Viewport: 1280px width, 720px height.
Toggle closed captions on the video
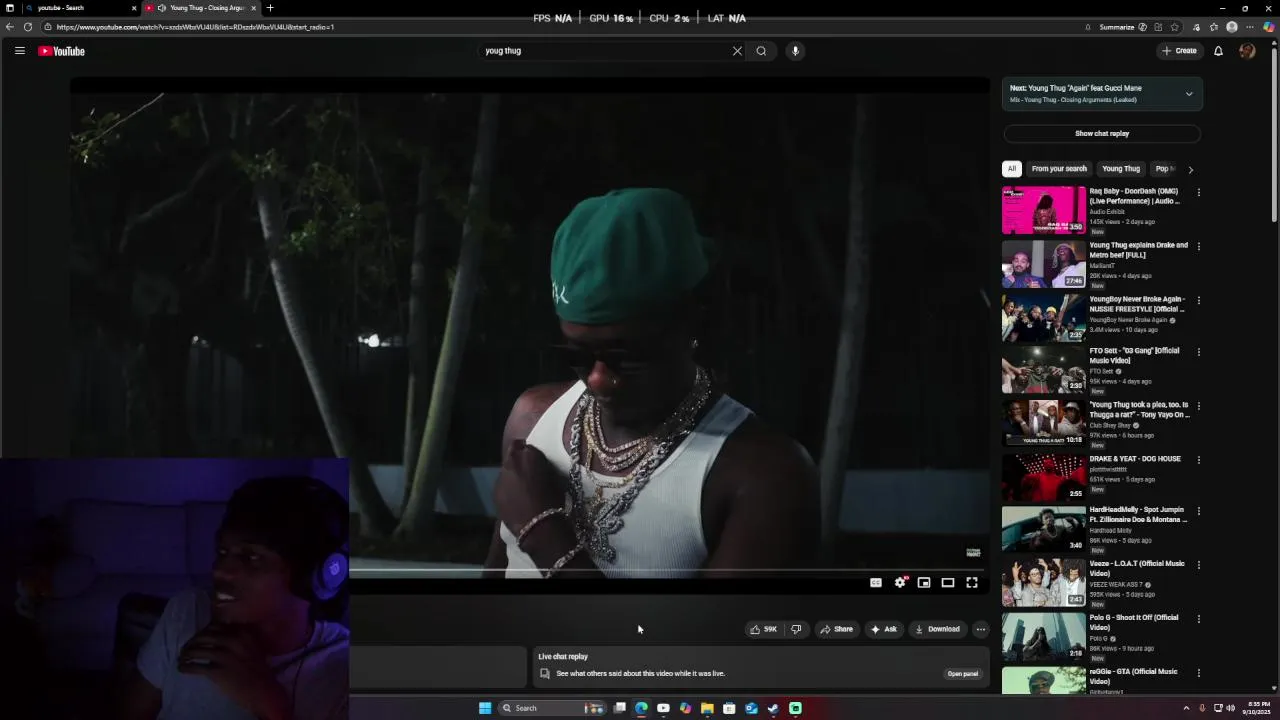click(x=876, y=582)
